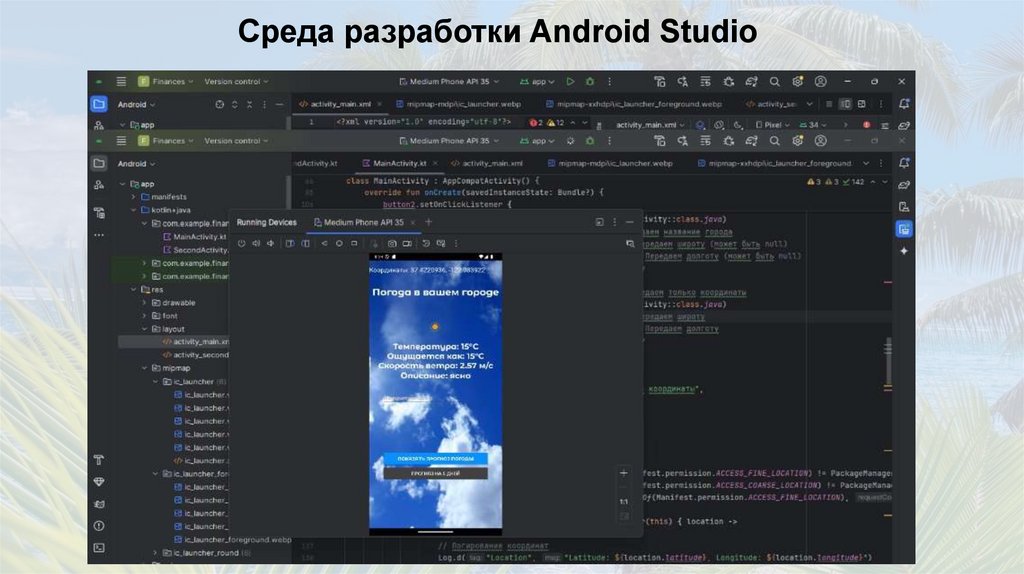1024x574 pixels.
Task: Open the Gemini sparkle tool window
Action: point(904,251)
